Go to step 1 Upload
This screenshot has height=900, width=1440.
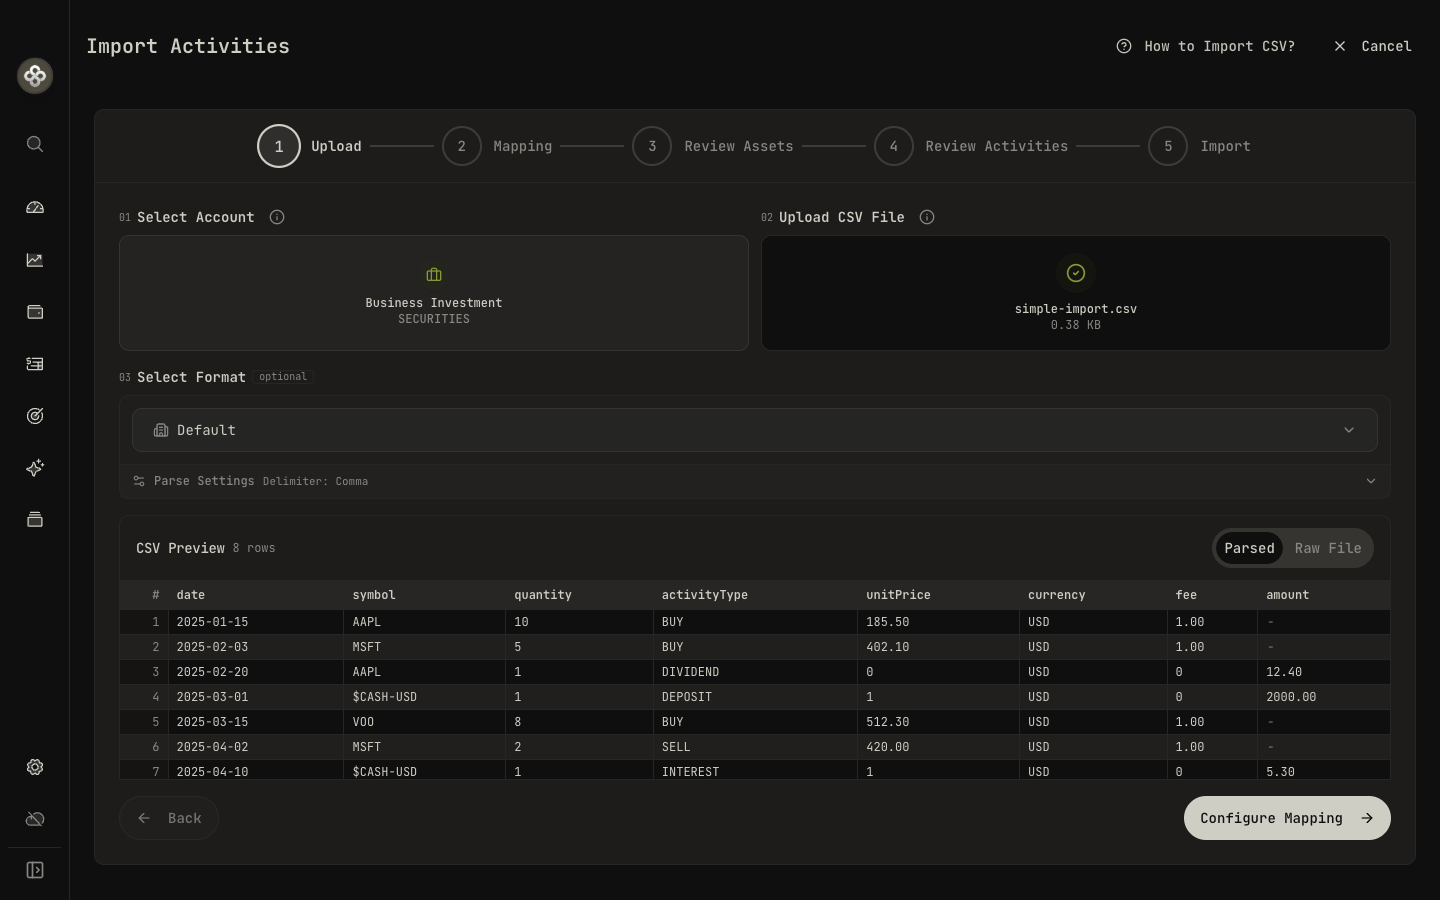309,146
